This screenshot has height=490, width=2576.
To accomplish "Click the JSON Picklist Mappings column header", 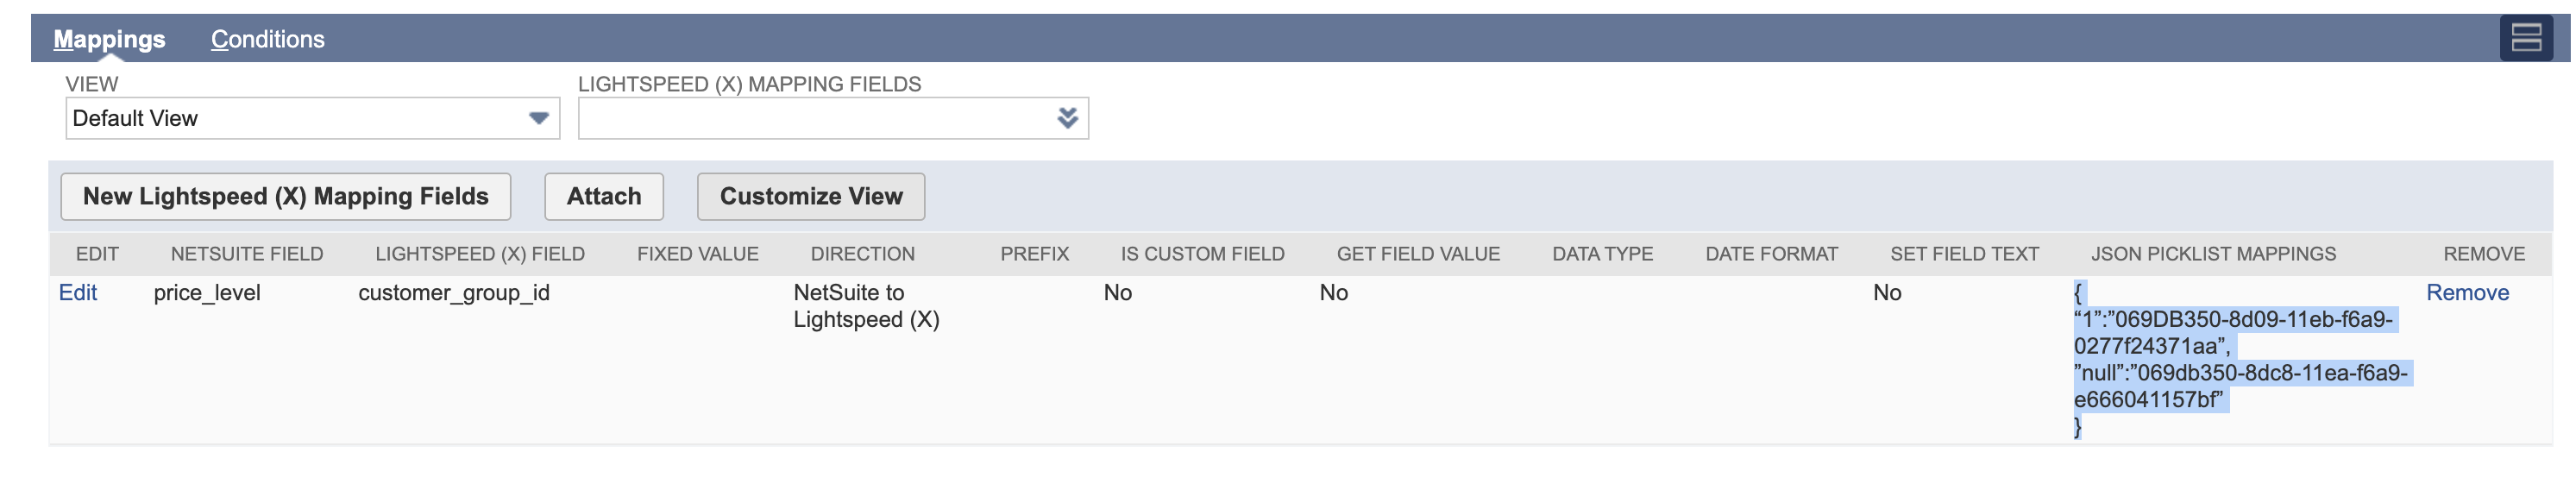I will click(x=2212, y=254).
